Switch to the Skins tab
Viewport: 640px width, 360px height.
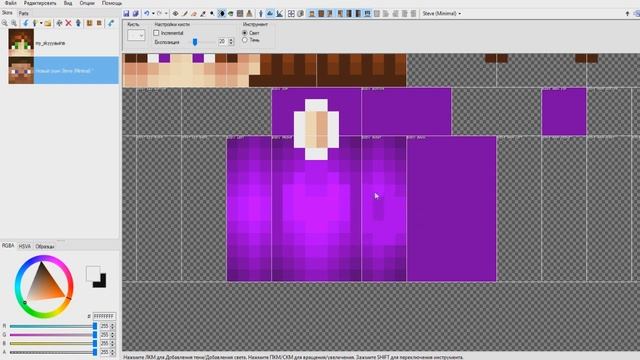pyautogui.click(x=7, y=13)
